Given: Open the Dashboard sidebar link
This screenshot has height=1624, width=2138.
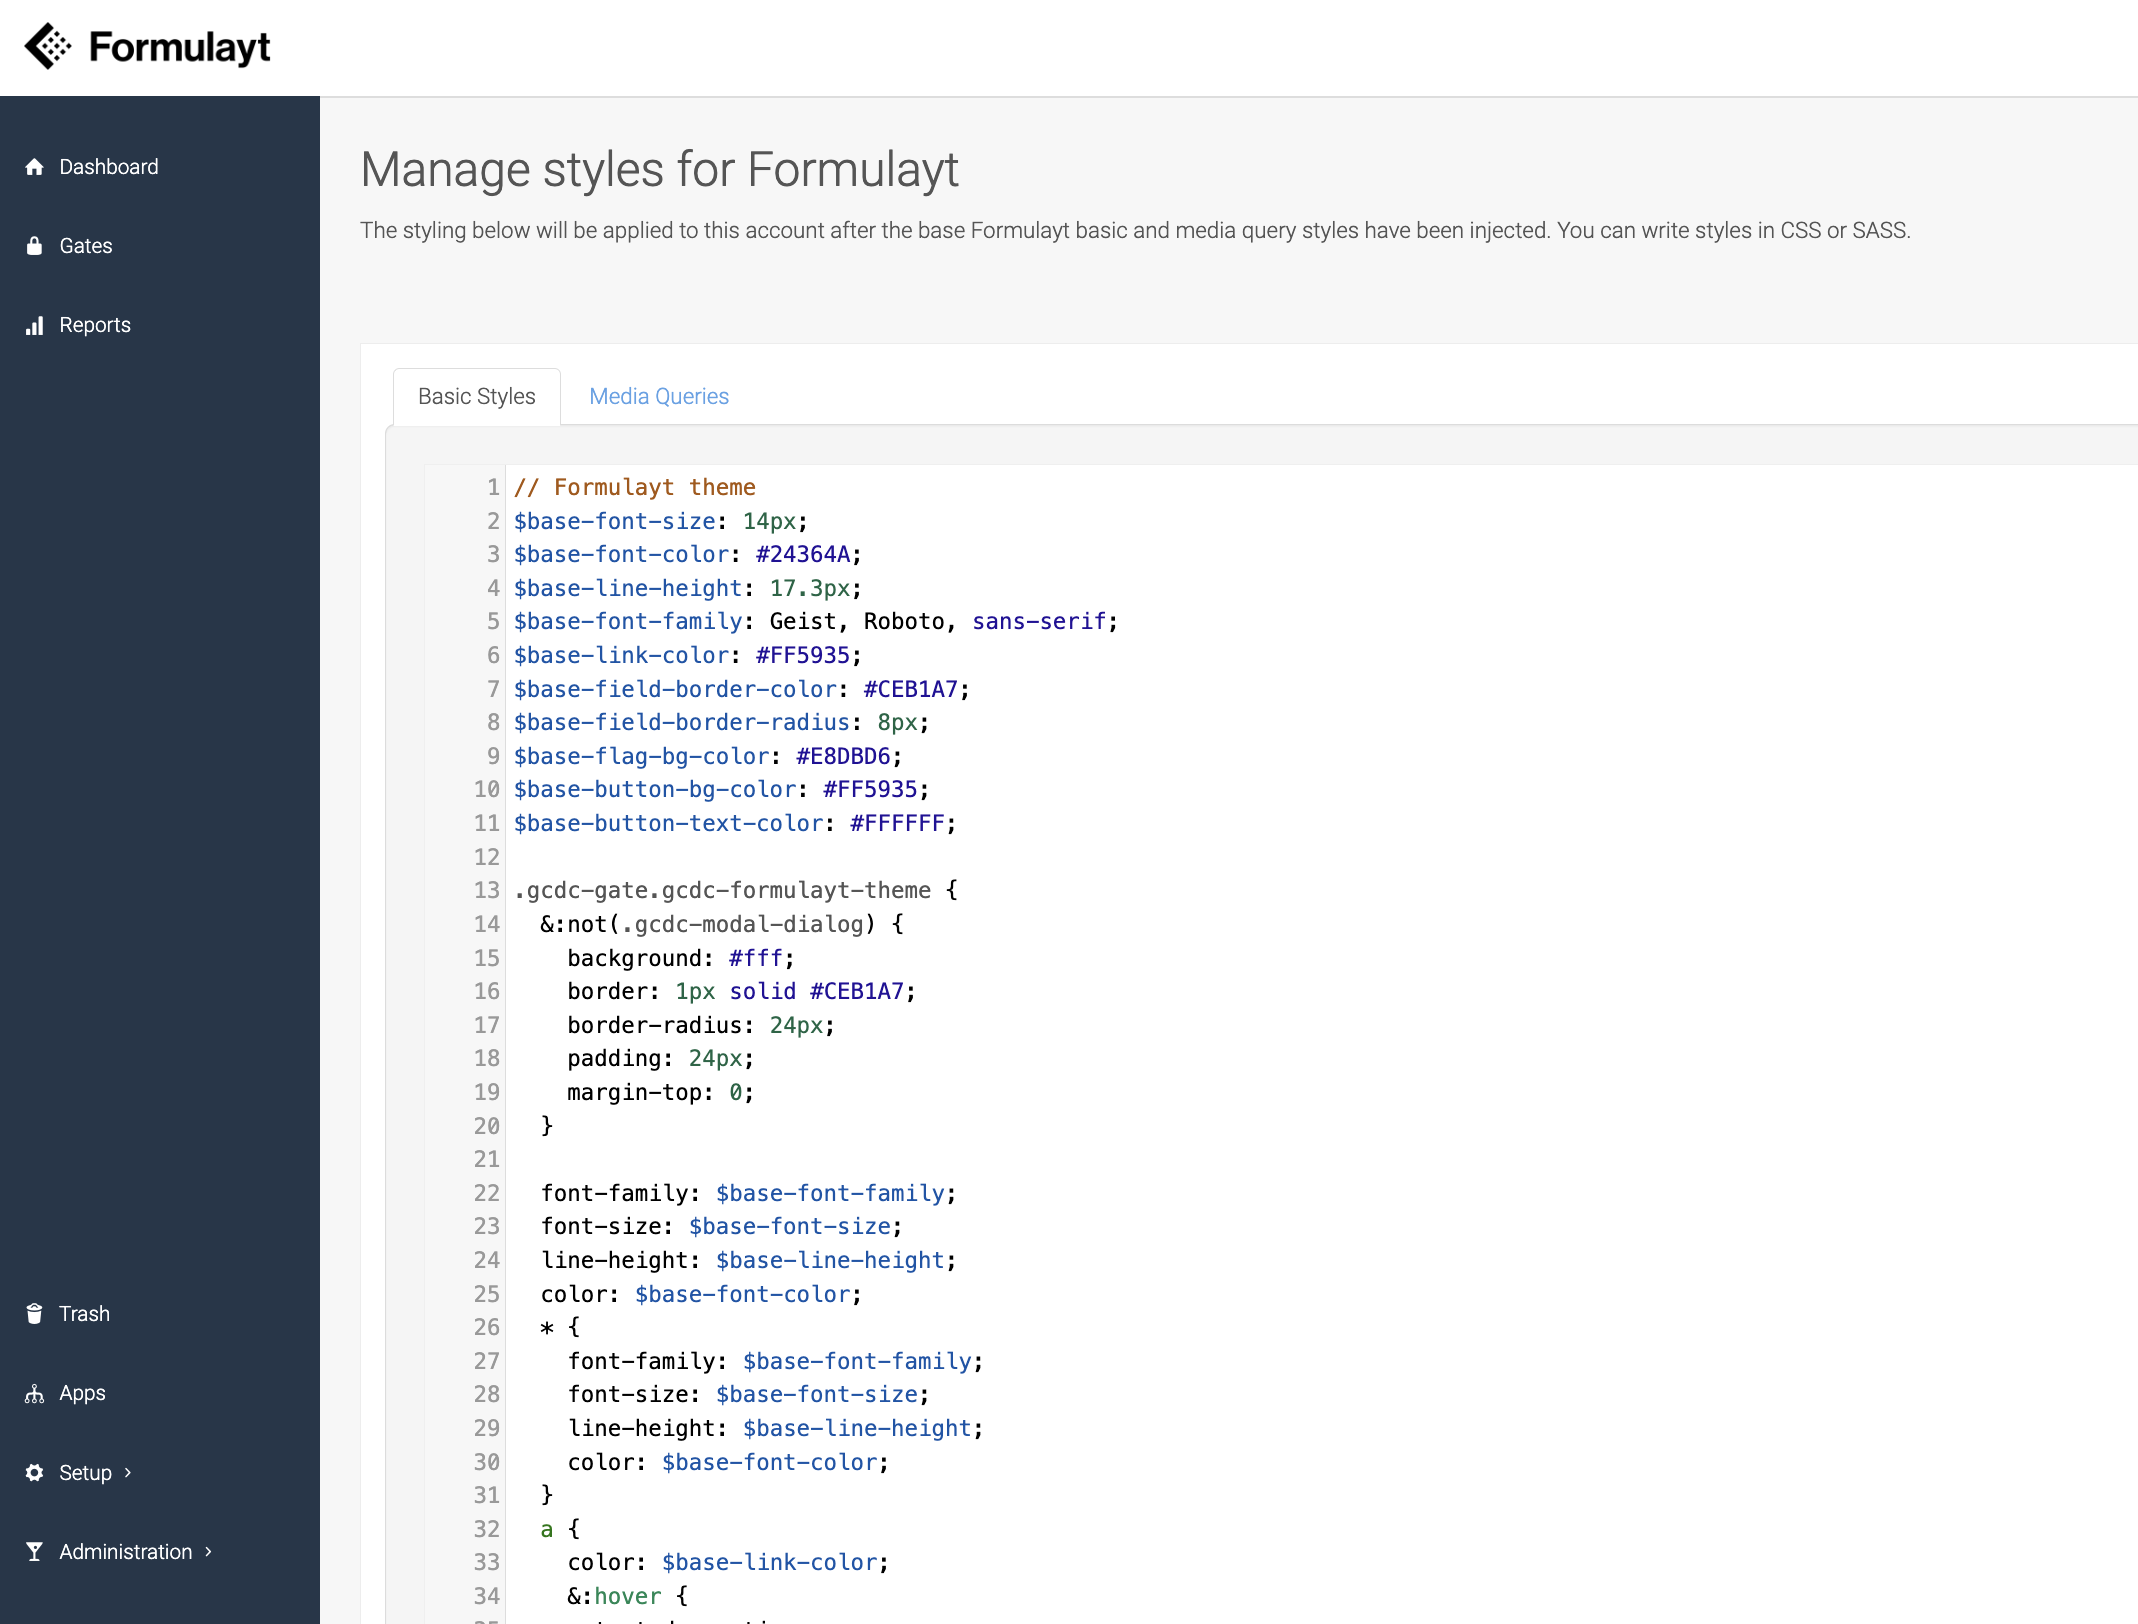Looking at the screenshot, I should pyautogui.click(x=108, y=167).
